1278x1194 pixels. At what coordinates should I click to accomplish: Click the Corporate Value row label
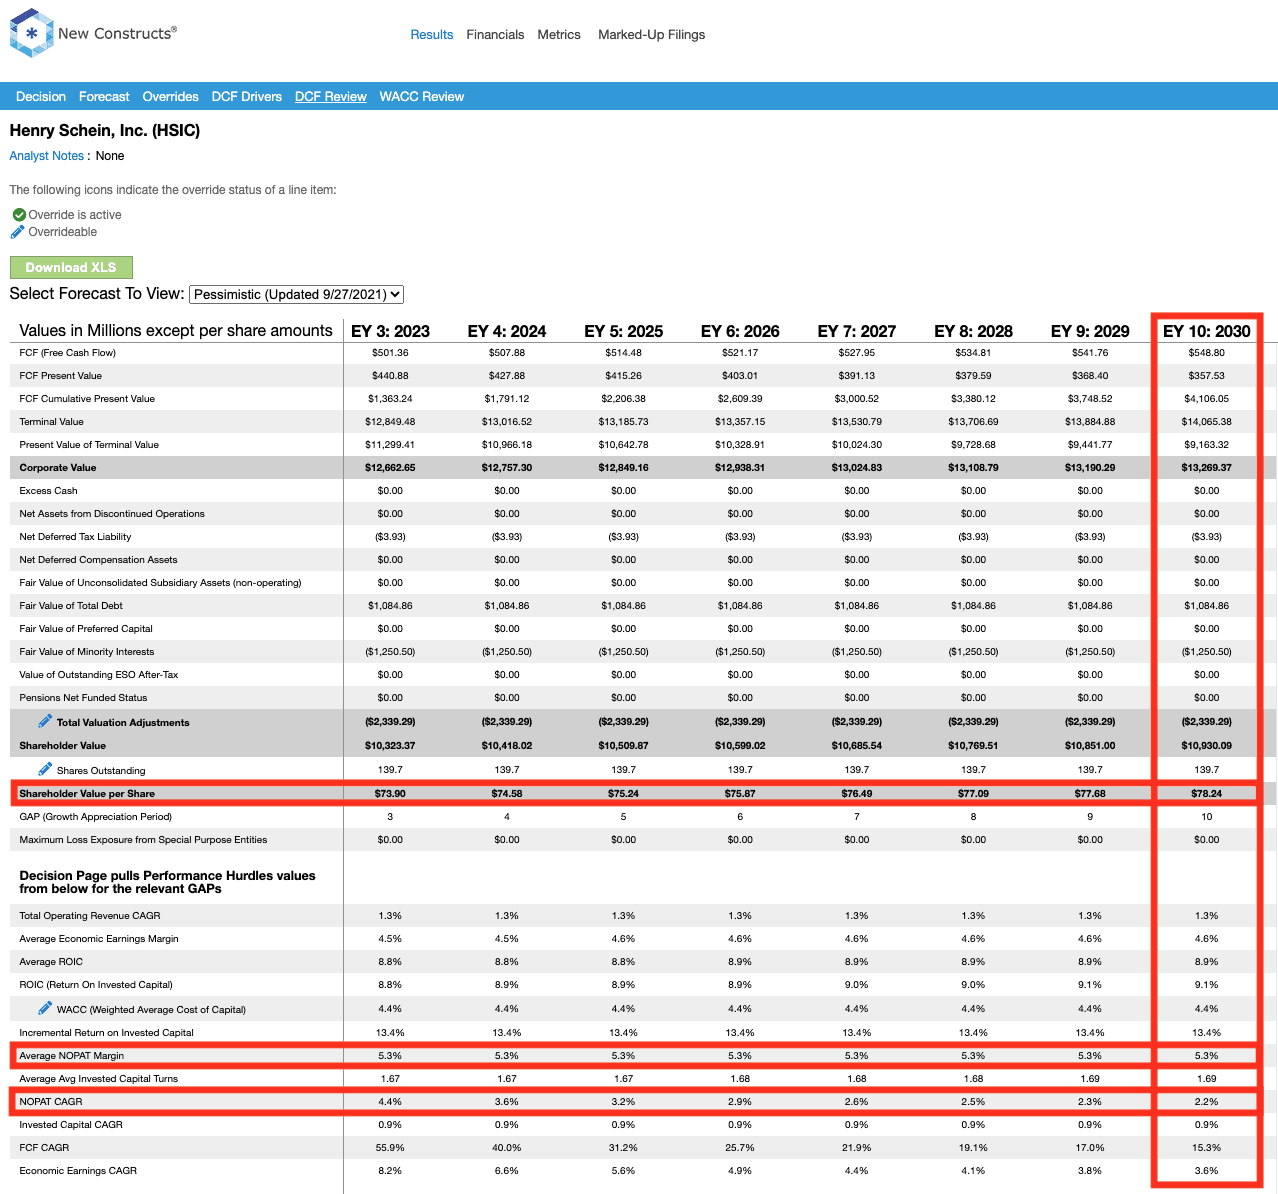point(58,468)
